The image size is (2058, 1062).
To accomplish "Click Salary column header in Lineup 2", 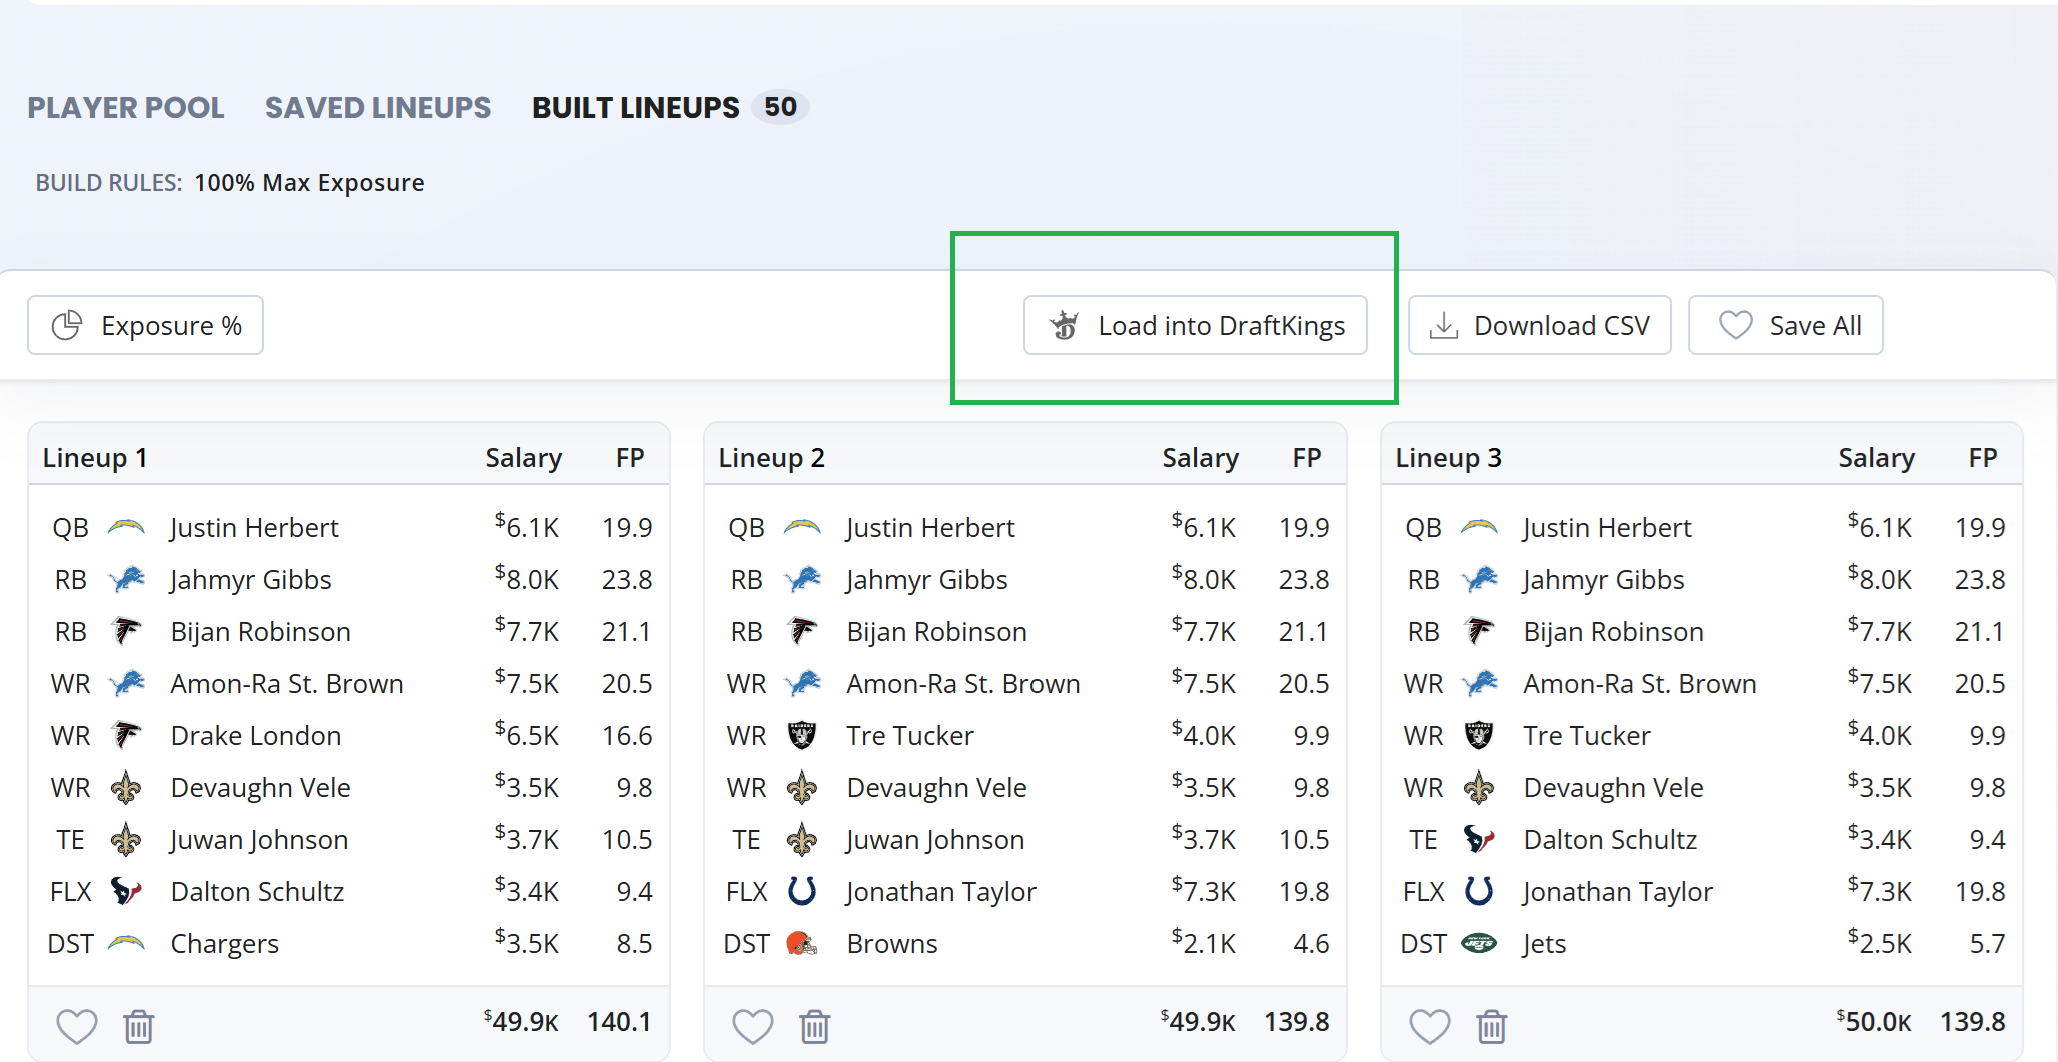I will pos(1200,457).
